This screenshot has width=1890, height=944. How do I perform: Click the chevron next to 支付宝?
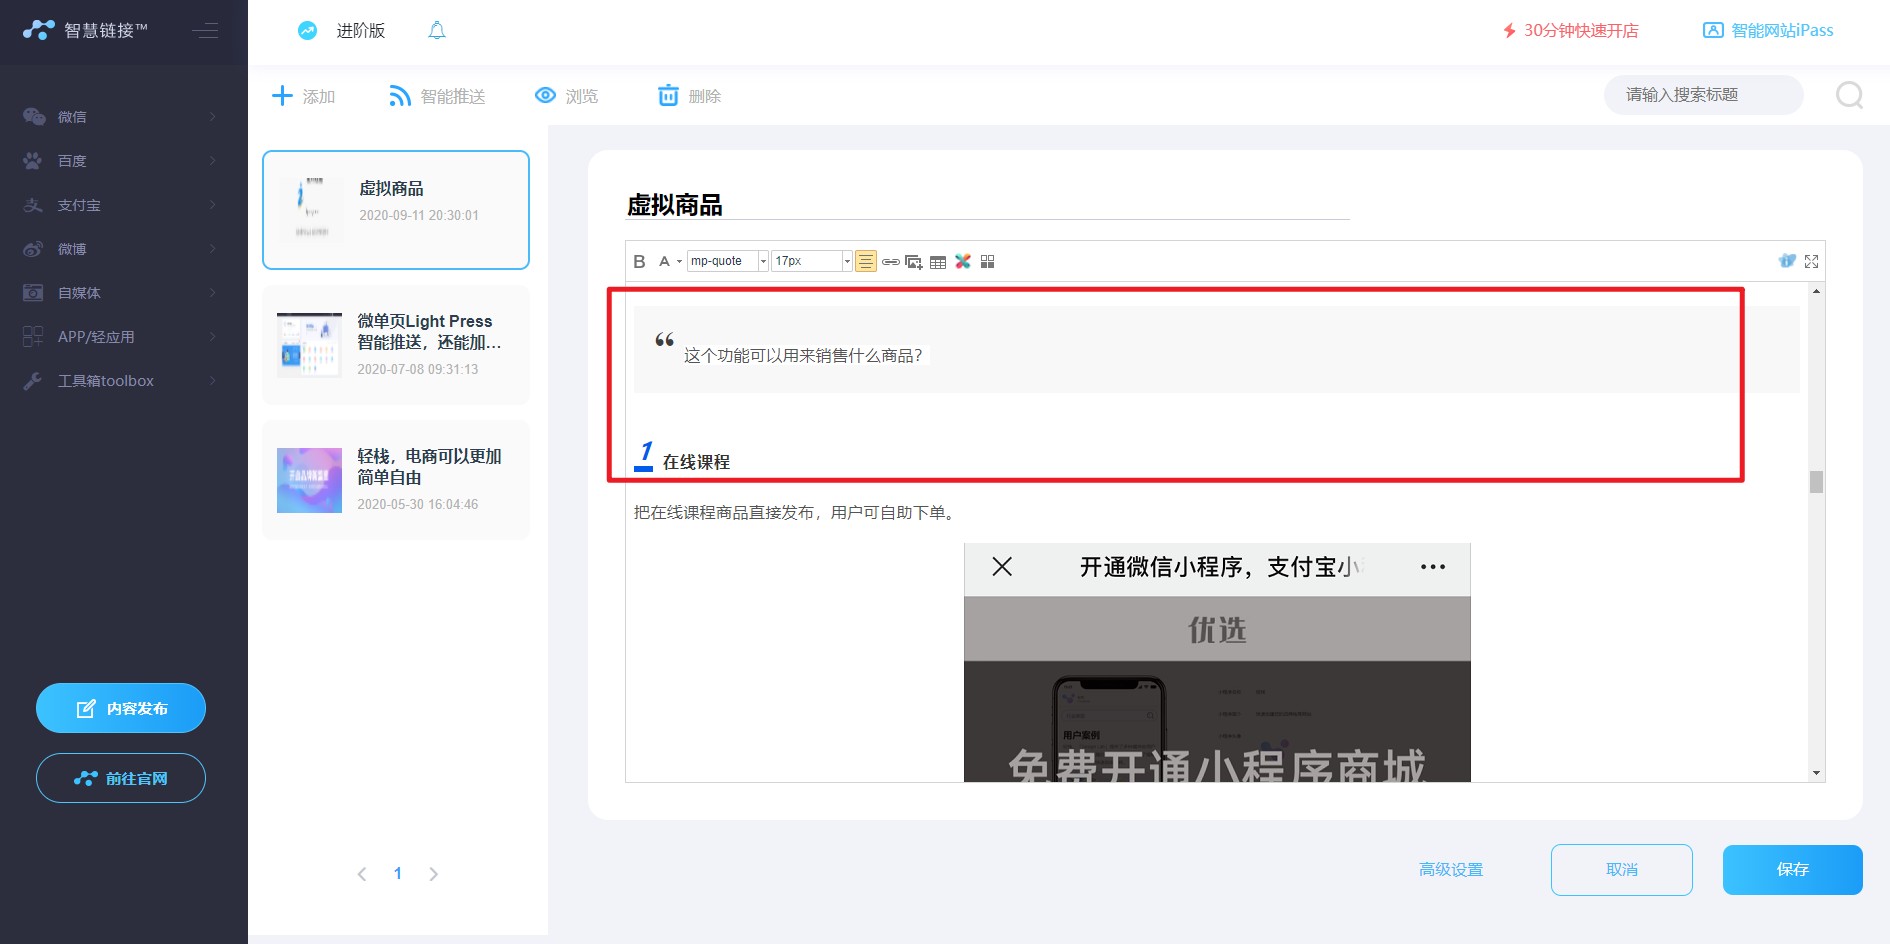pyautogui.click(x=213, y=205)
